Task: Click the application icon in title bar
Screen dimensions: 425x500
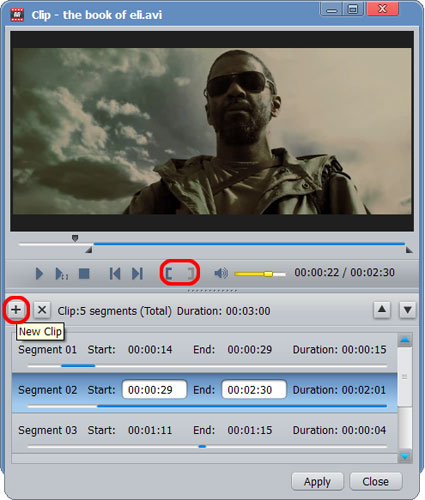Action: click(x=17, y=15)
